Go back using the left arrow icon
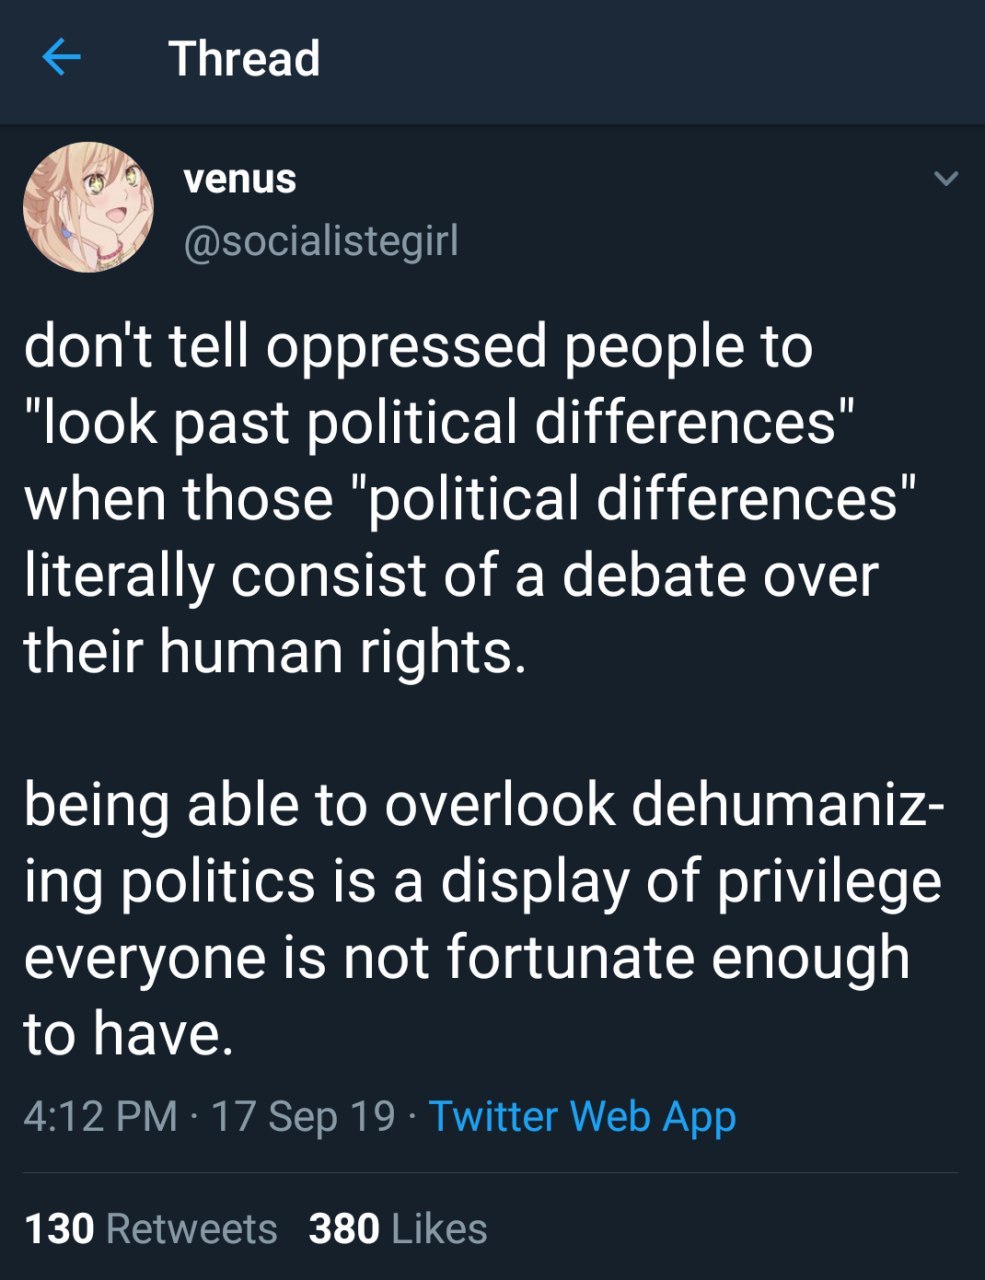985x1280 pixels. click(61, 58)
